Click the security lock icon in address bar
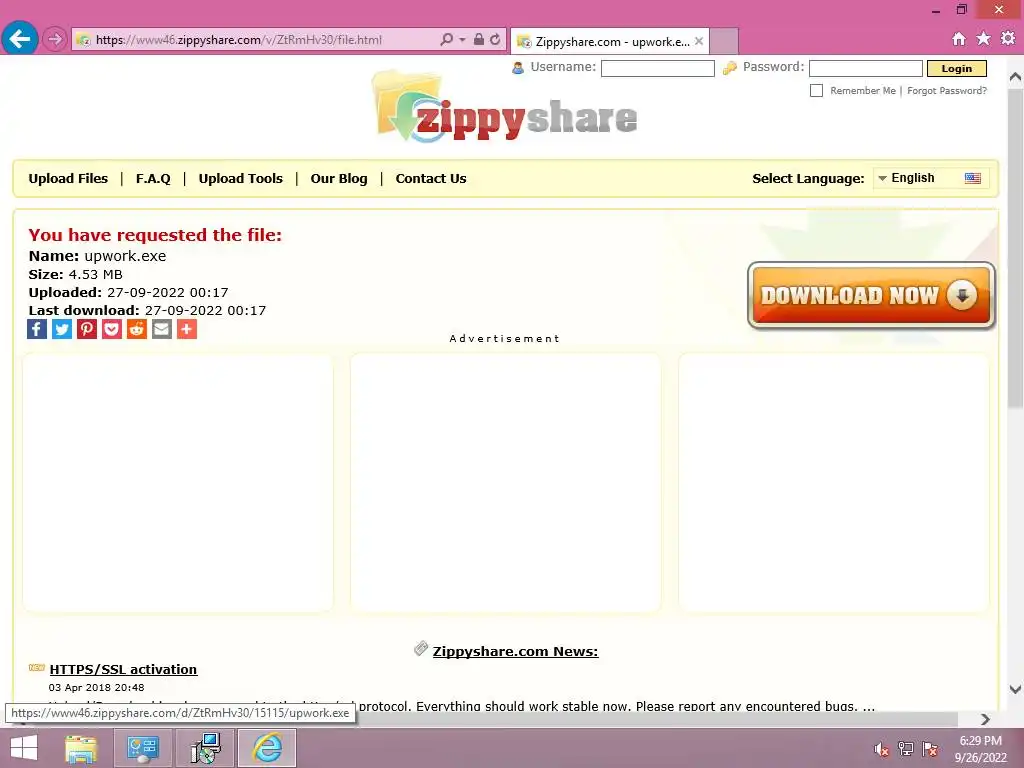Image resolution: width=1024 pixels, height=768 pixels. pos(479,39)
